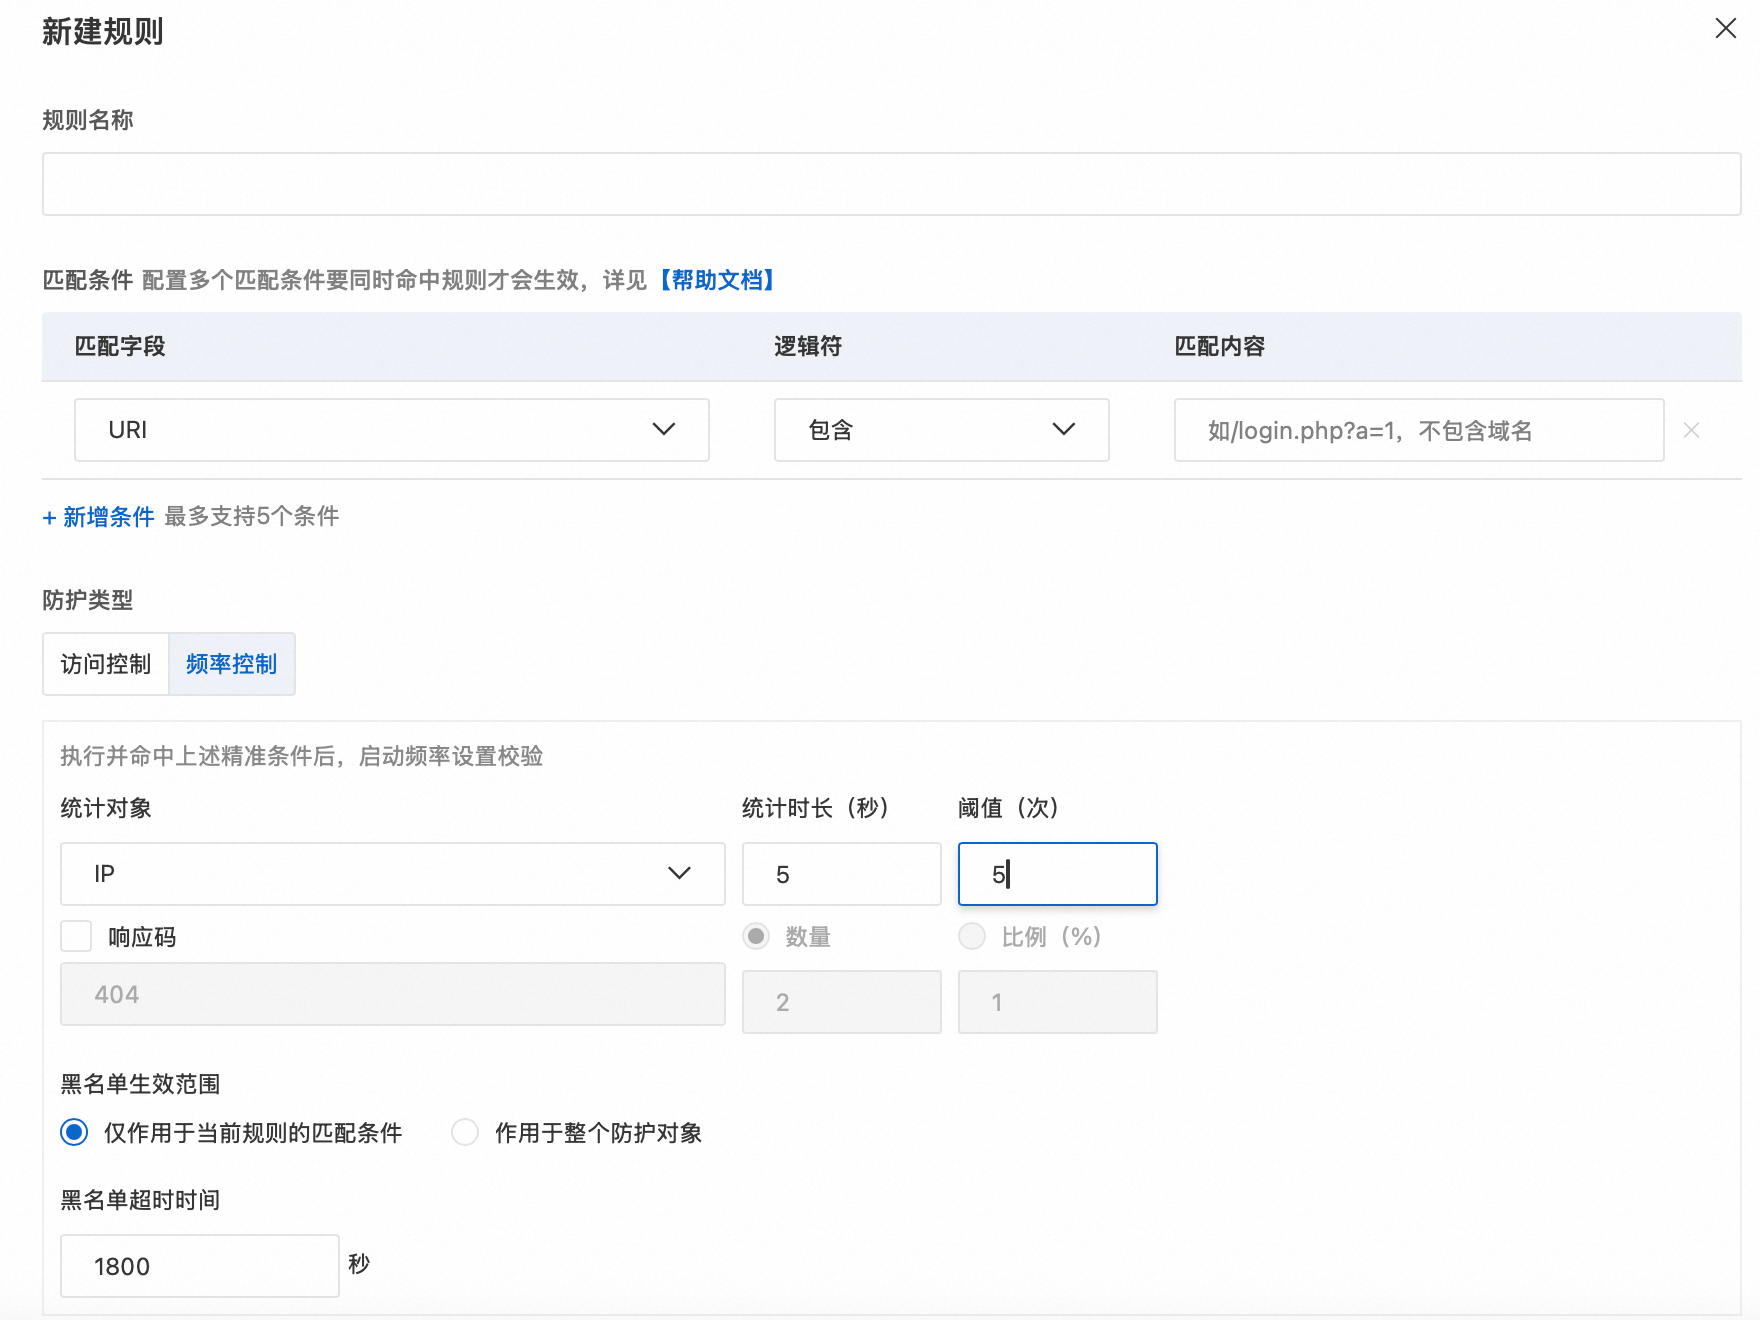This screenshot has width=1760, height=1320.
Task: Click the 统计时长 input field
Action: point(841,874)
